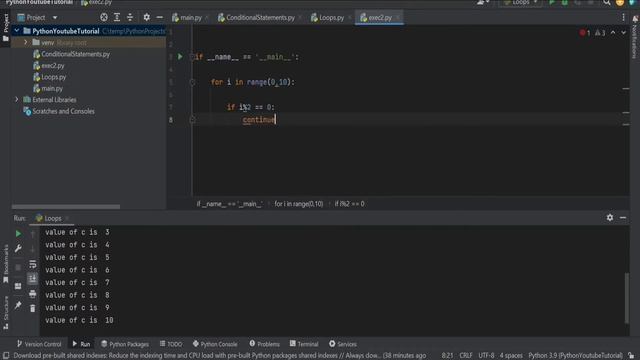The height and width of the screenshot is (360, 640).
Task: Fold the if __name__ block
Action: point(192,57)
